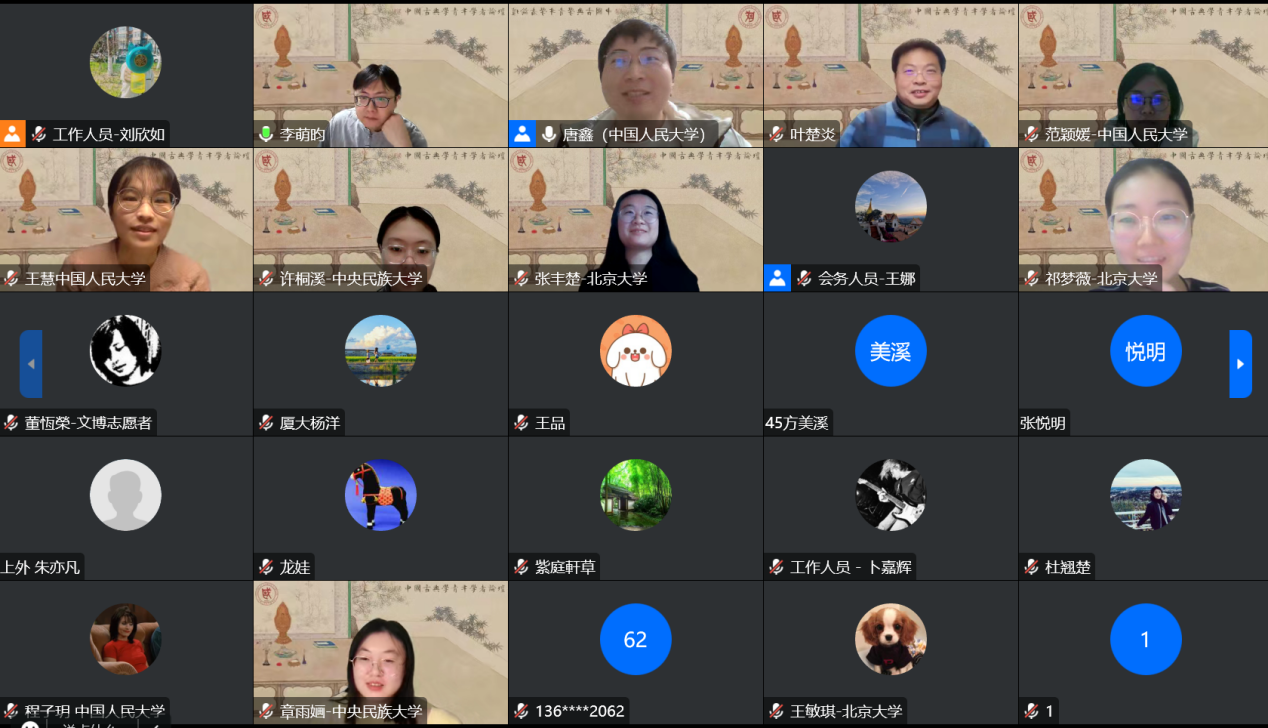Screen dimensions: 1268x728
Task: Click the puppy avatar of 王敏琪-北京大学
Action: pyautogui.click(x=890, y=639)
